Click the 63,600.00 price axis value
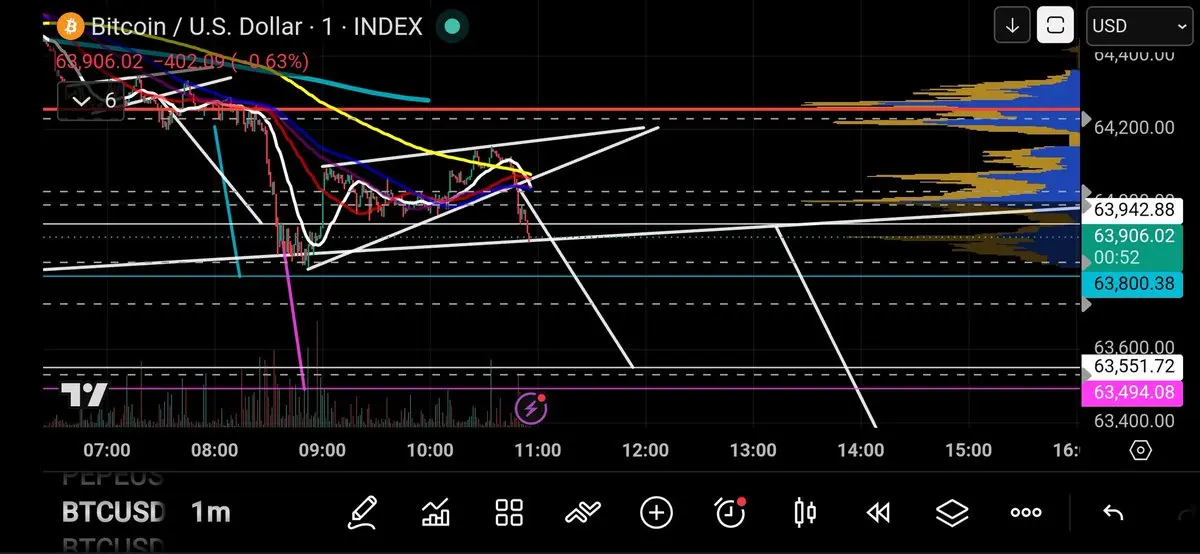Viewport: 1200px width, 554px height. [1133, 347]
